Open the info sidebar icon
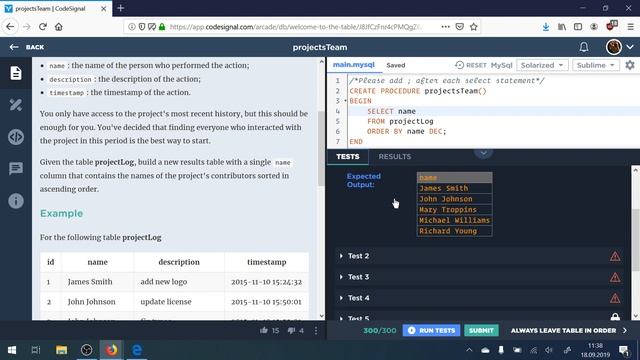The height and width of the screenshot is (360, 640). (16, 201)
